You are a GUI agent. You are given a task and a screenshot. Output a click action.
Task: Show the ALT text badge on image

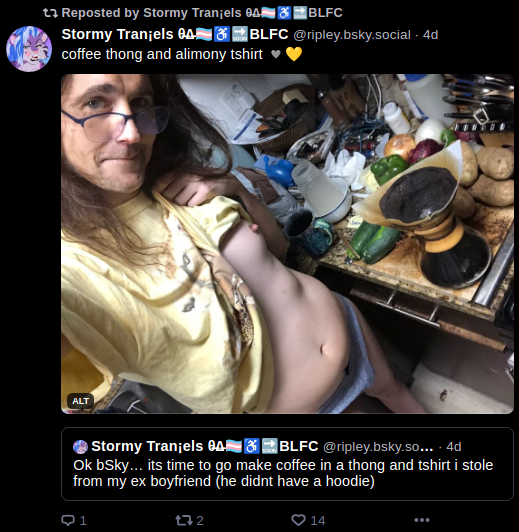click(x=80, y=401)
